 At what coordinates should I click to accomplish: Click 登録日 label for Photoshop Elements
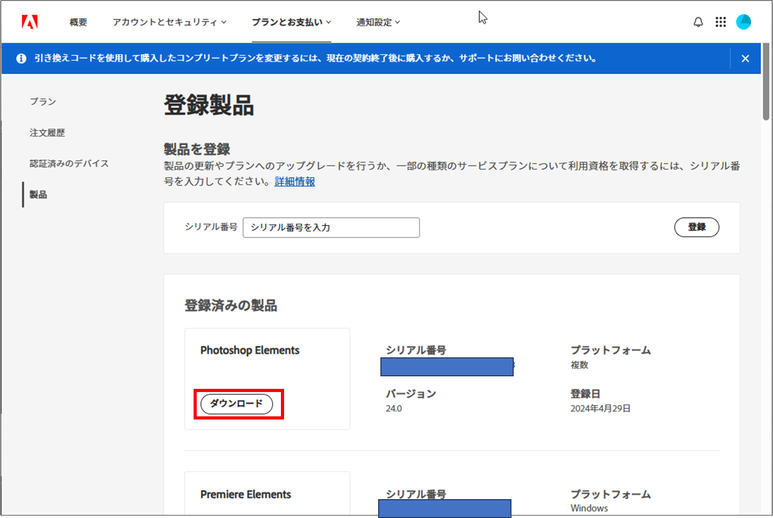click(x=585, y=394)
